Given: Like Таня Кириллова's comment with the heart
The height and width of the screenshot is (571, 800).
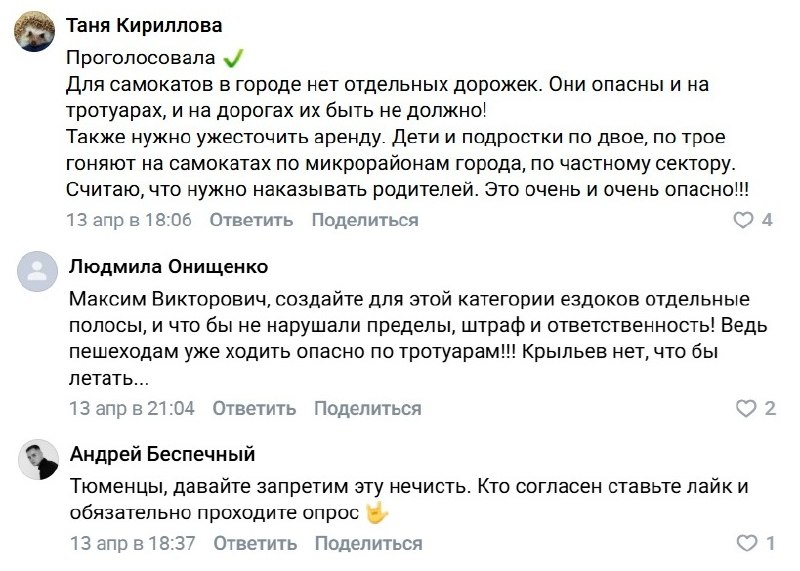Looking at the screenshot, I should [743, 220].
